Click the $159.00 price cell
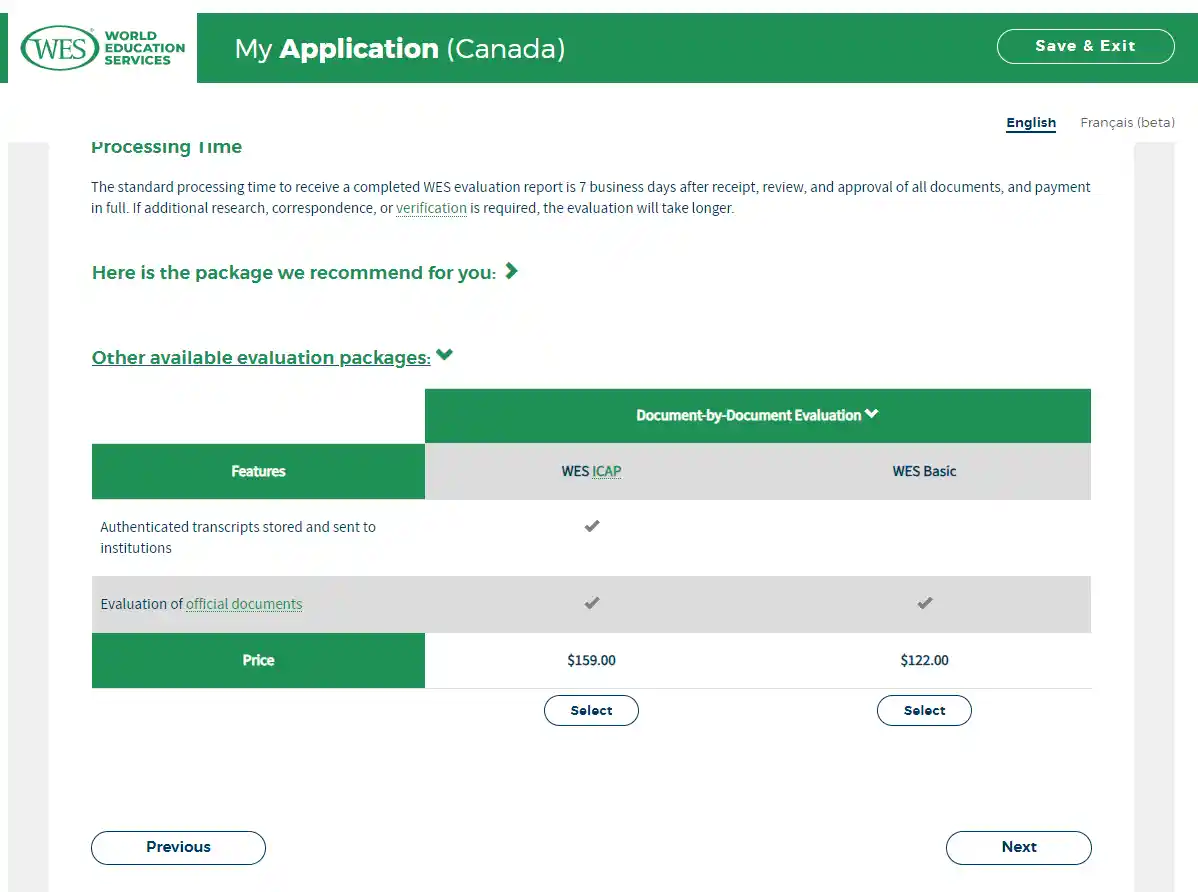 (x=591, y=660)
